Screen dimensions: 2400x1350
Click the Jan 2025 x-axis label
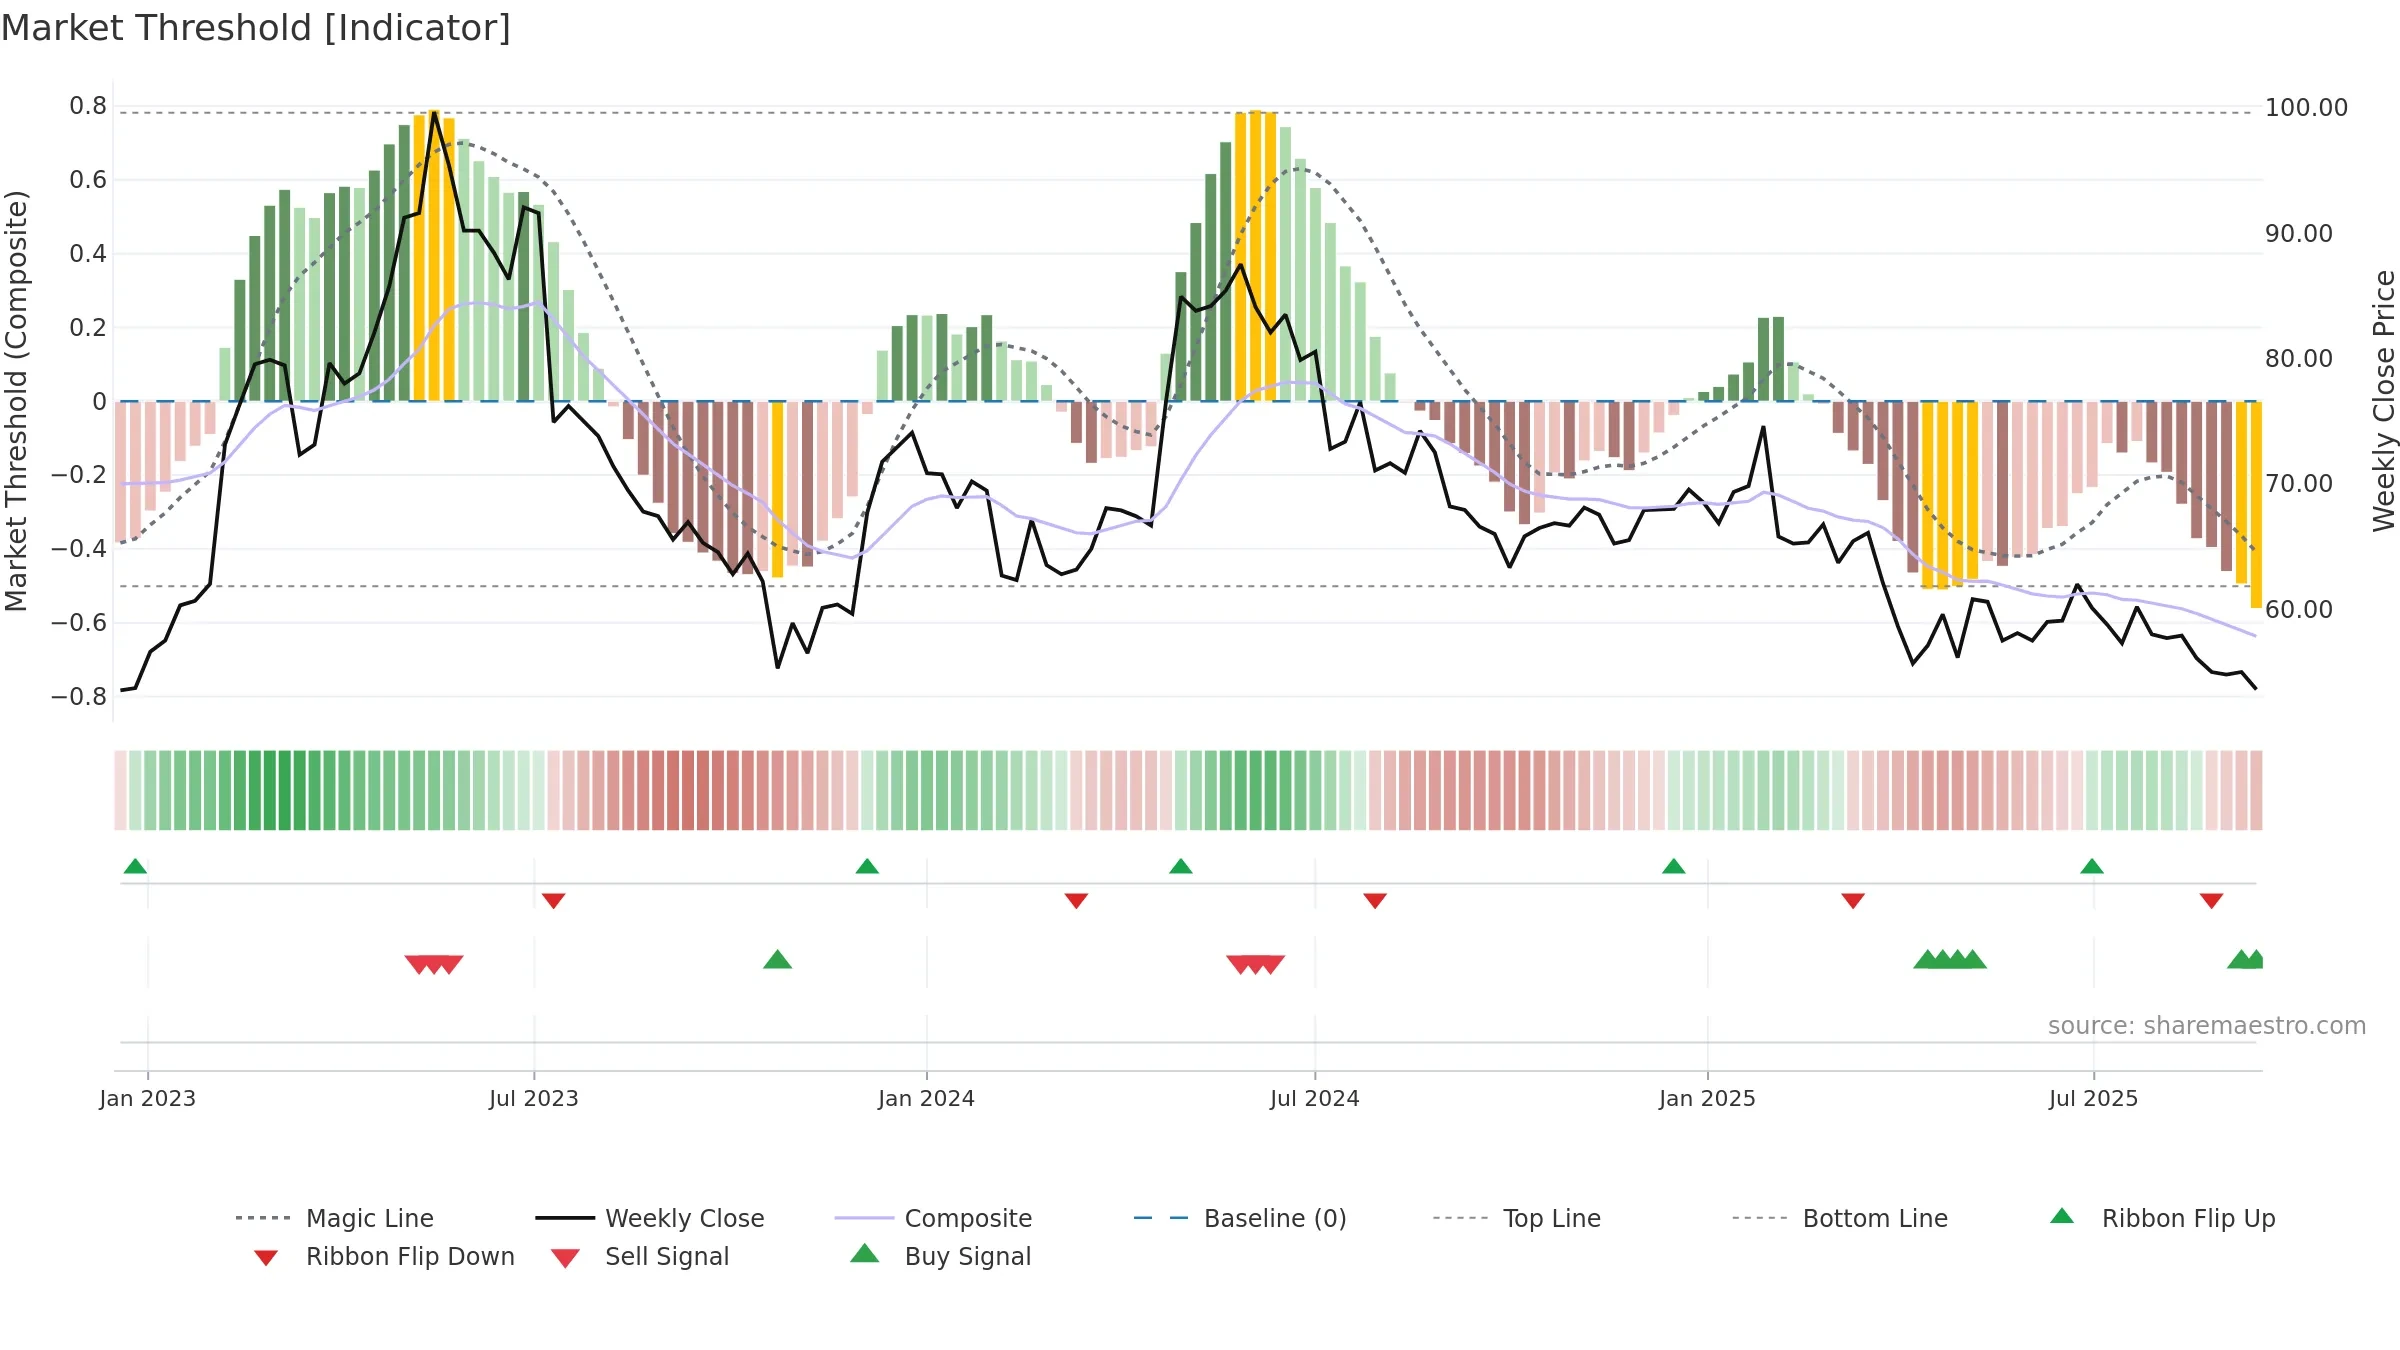point(1707,1099)
